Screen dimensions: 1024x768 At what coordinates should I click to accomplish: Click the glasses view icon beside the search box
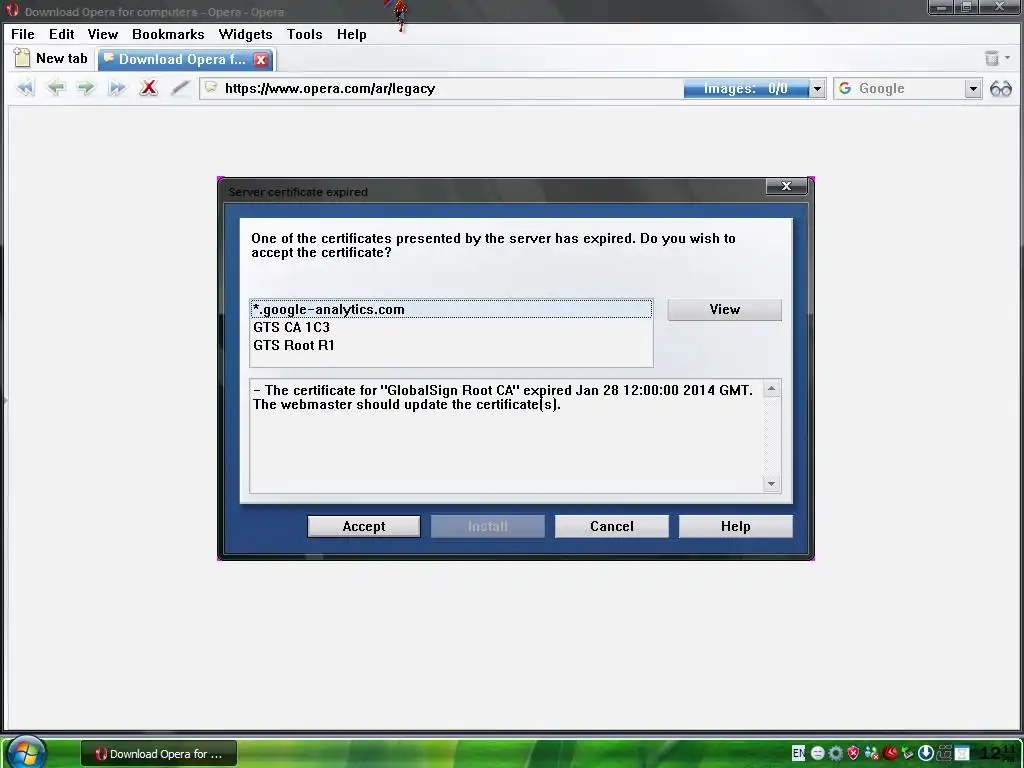pyautogui.click(x=1000, y=88)
